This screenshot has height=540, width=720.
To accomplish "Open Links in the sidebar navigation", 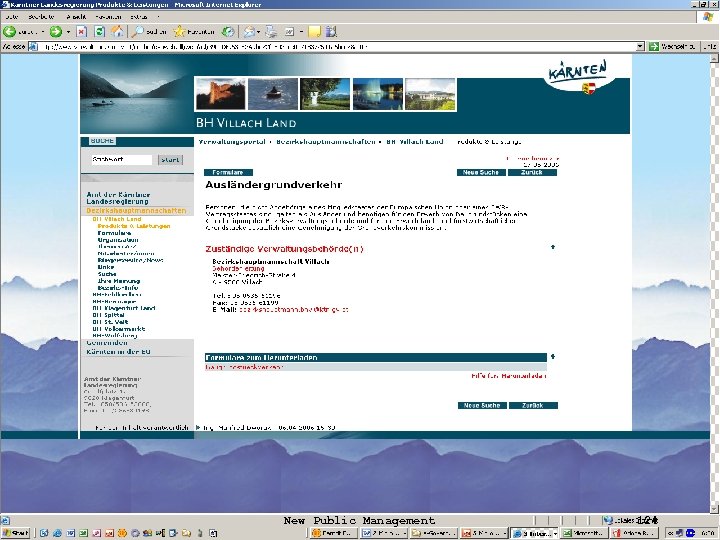I will click(x=106, y=267).
